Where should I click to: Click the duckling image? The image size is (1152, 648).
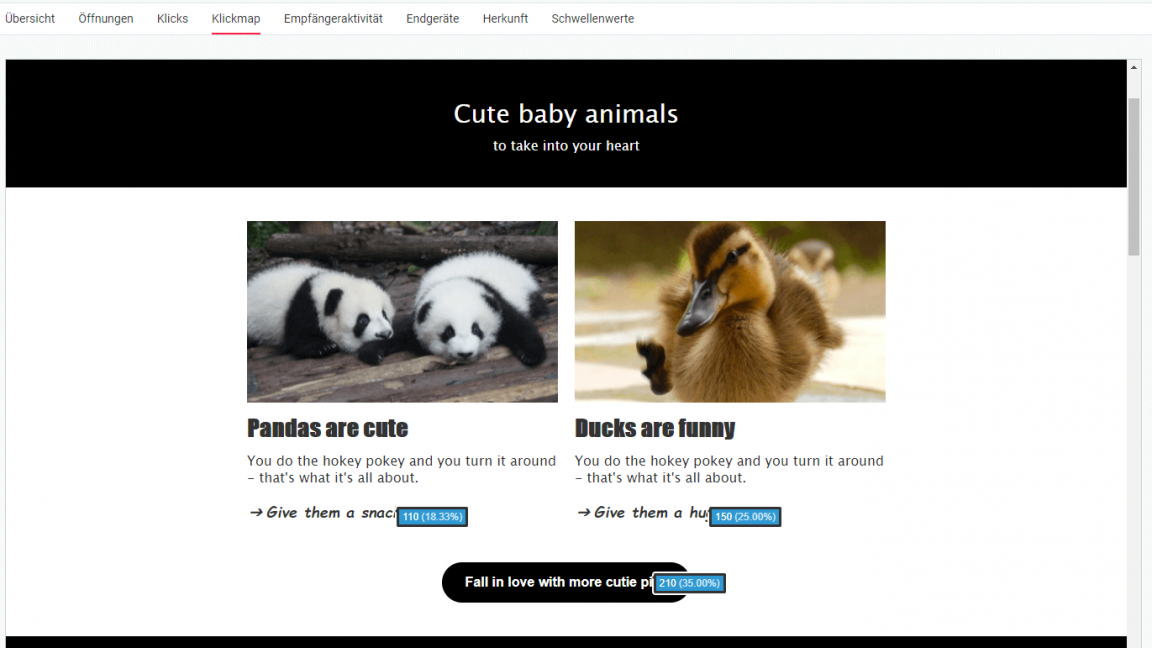(730, 311)
